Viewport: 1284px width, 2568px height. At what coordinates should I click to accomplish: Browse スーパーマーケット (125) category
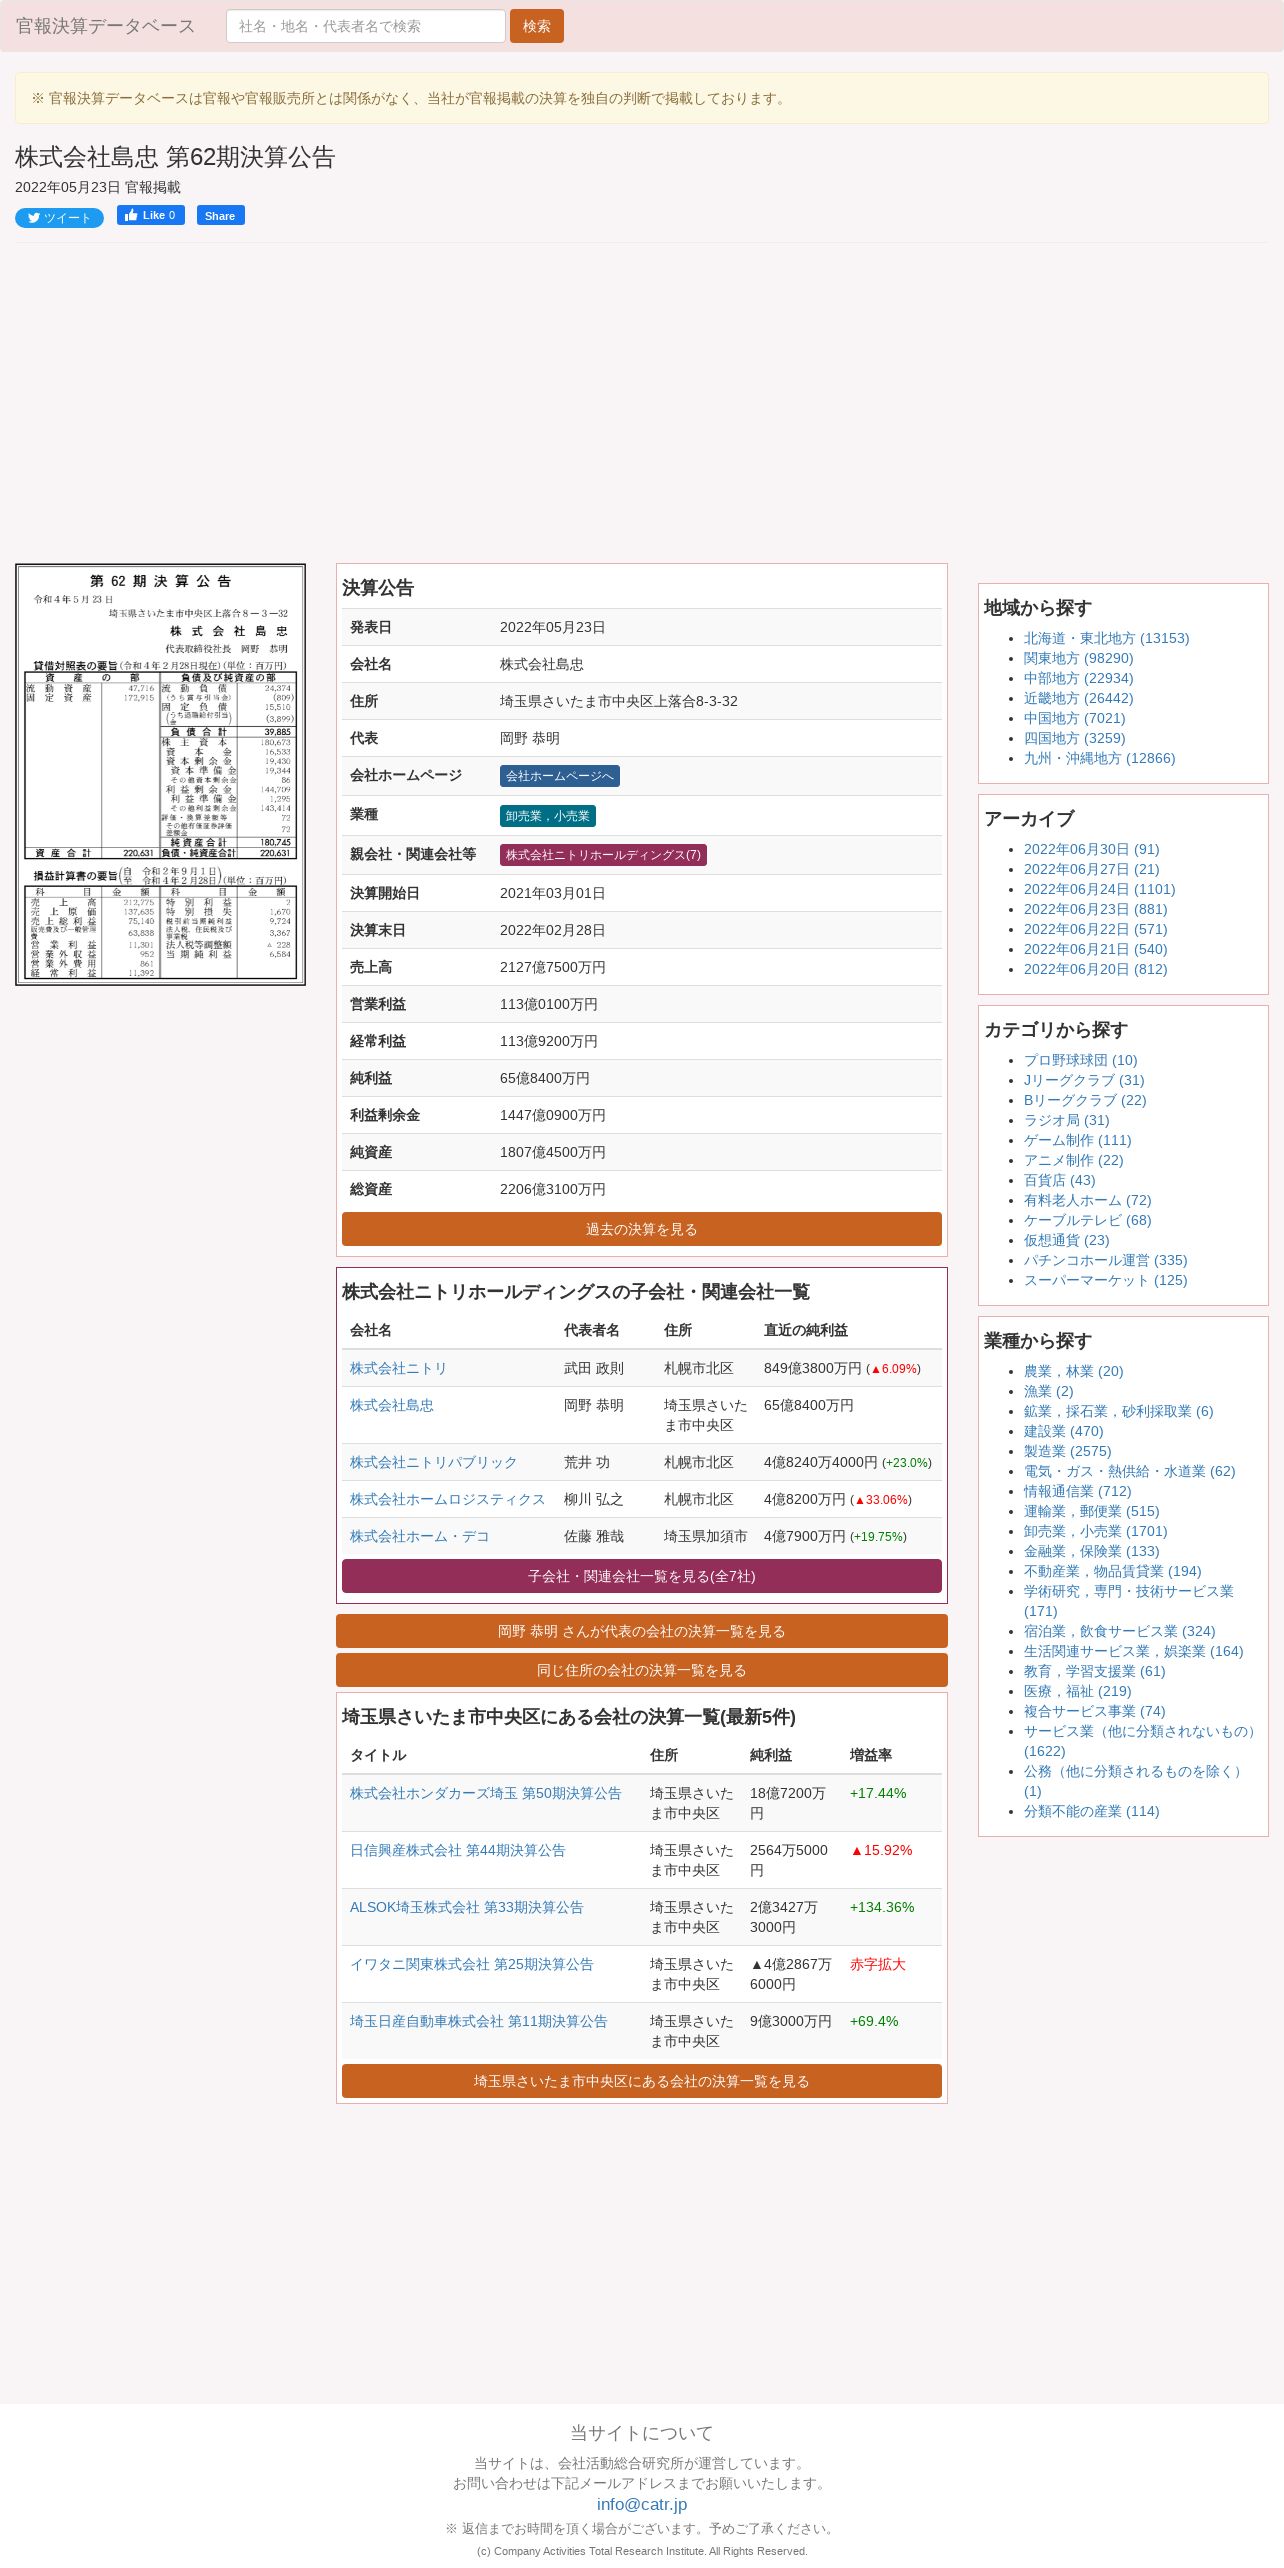[x=1105, y=1280]
